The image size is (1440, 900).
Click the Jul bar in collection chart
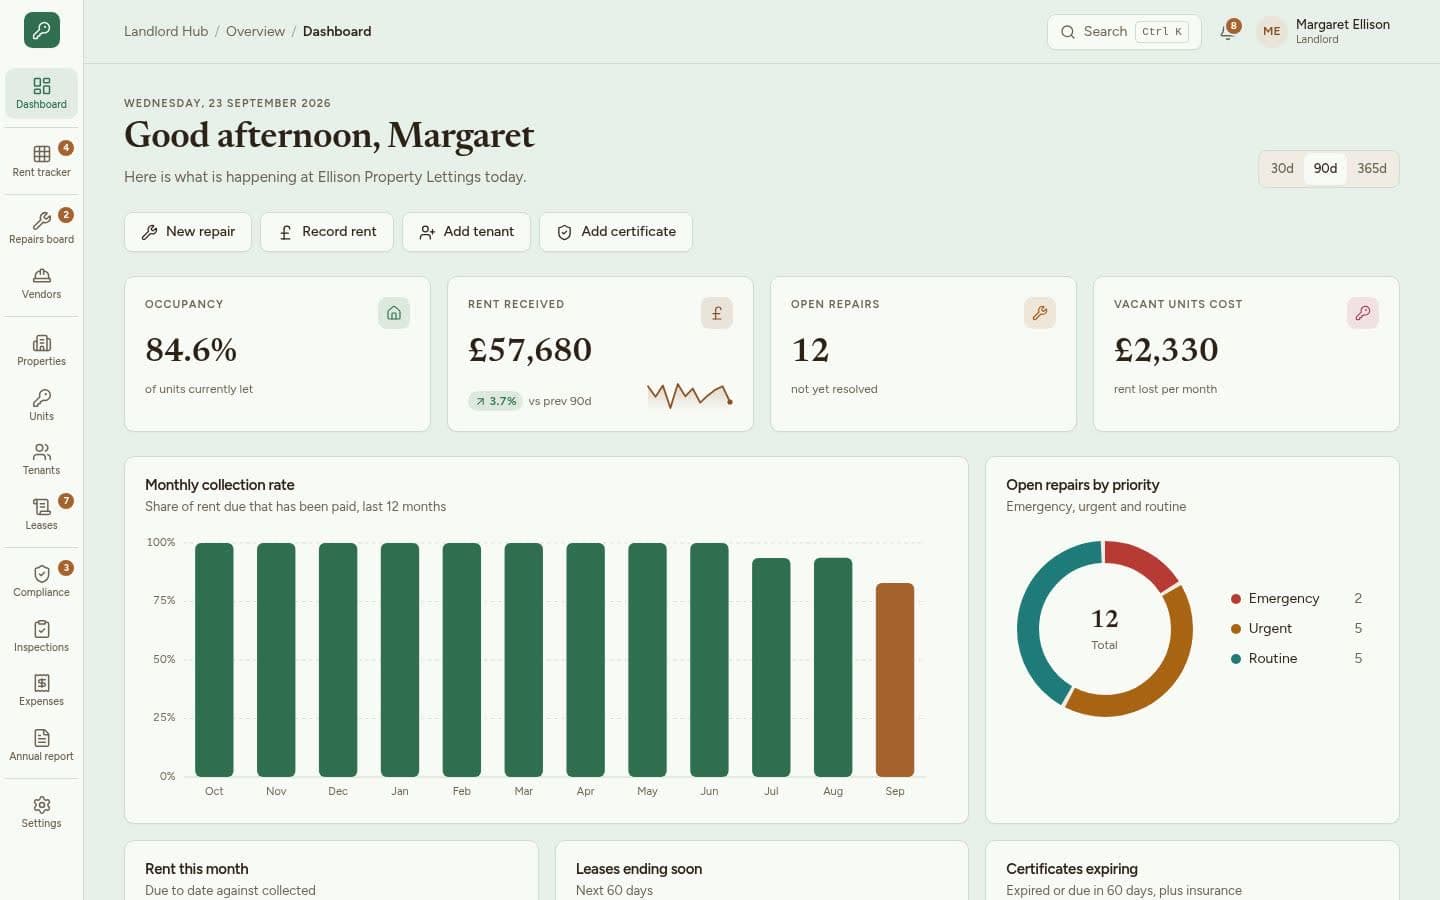[771, 667]
